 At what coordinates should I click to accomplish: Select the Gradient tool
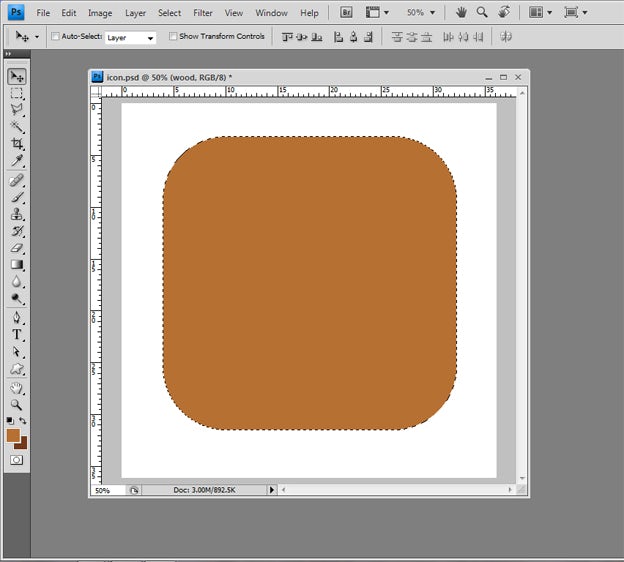[17, 264]
